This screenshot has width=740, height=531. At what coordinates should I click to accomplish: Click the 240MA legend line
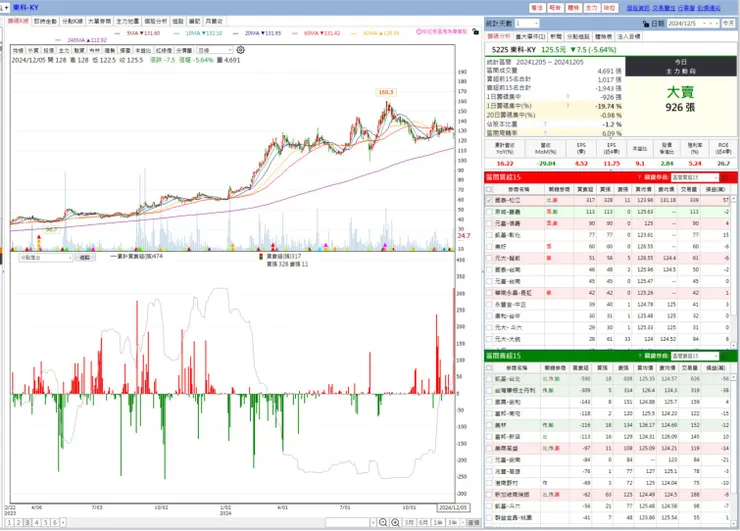point(81,40)
